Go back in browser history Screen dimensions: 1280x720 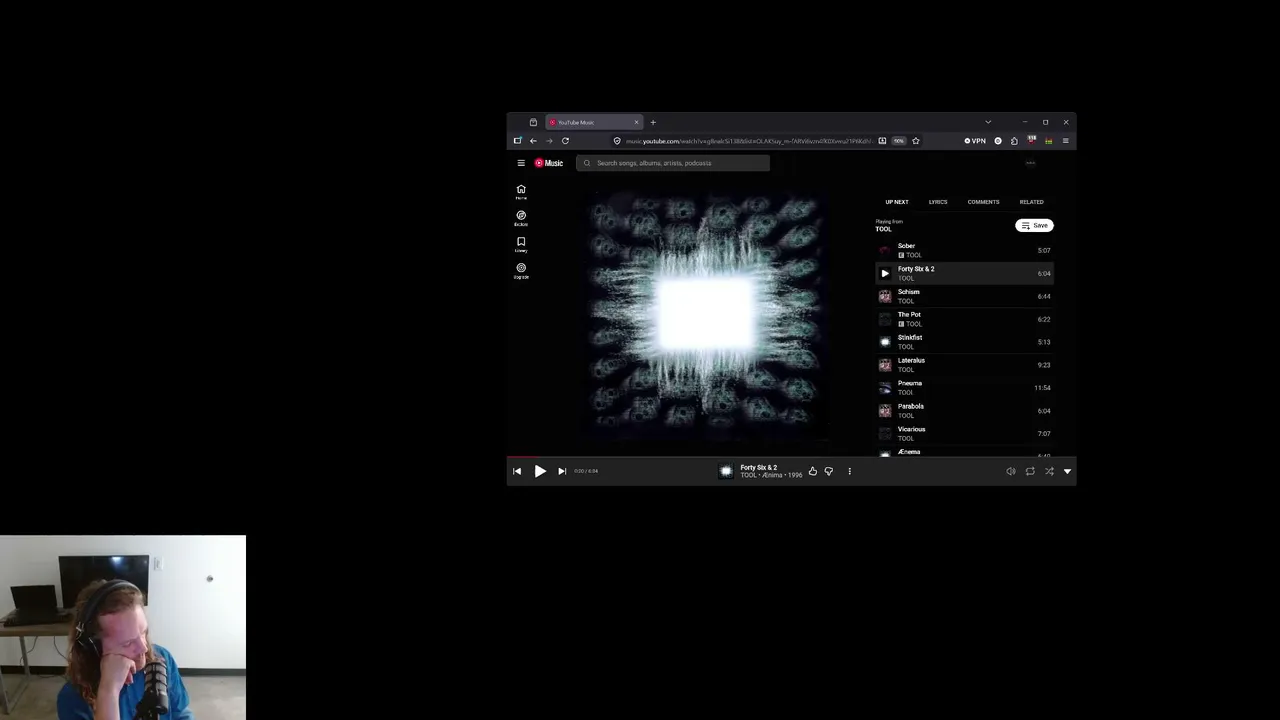[x=533, y=141]
